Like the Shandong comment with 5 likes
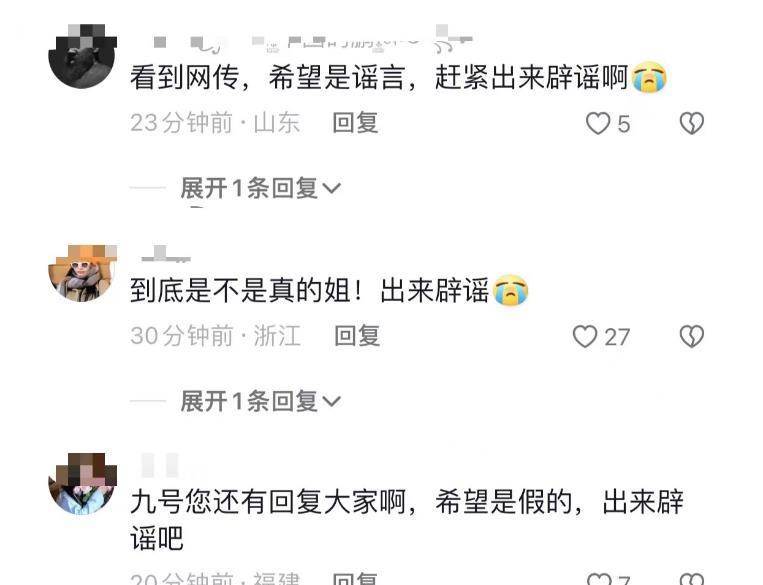Screen dimensions: 763x585 598,123
